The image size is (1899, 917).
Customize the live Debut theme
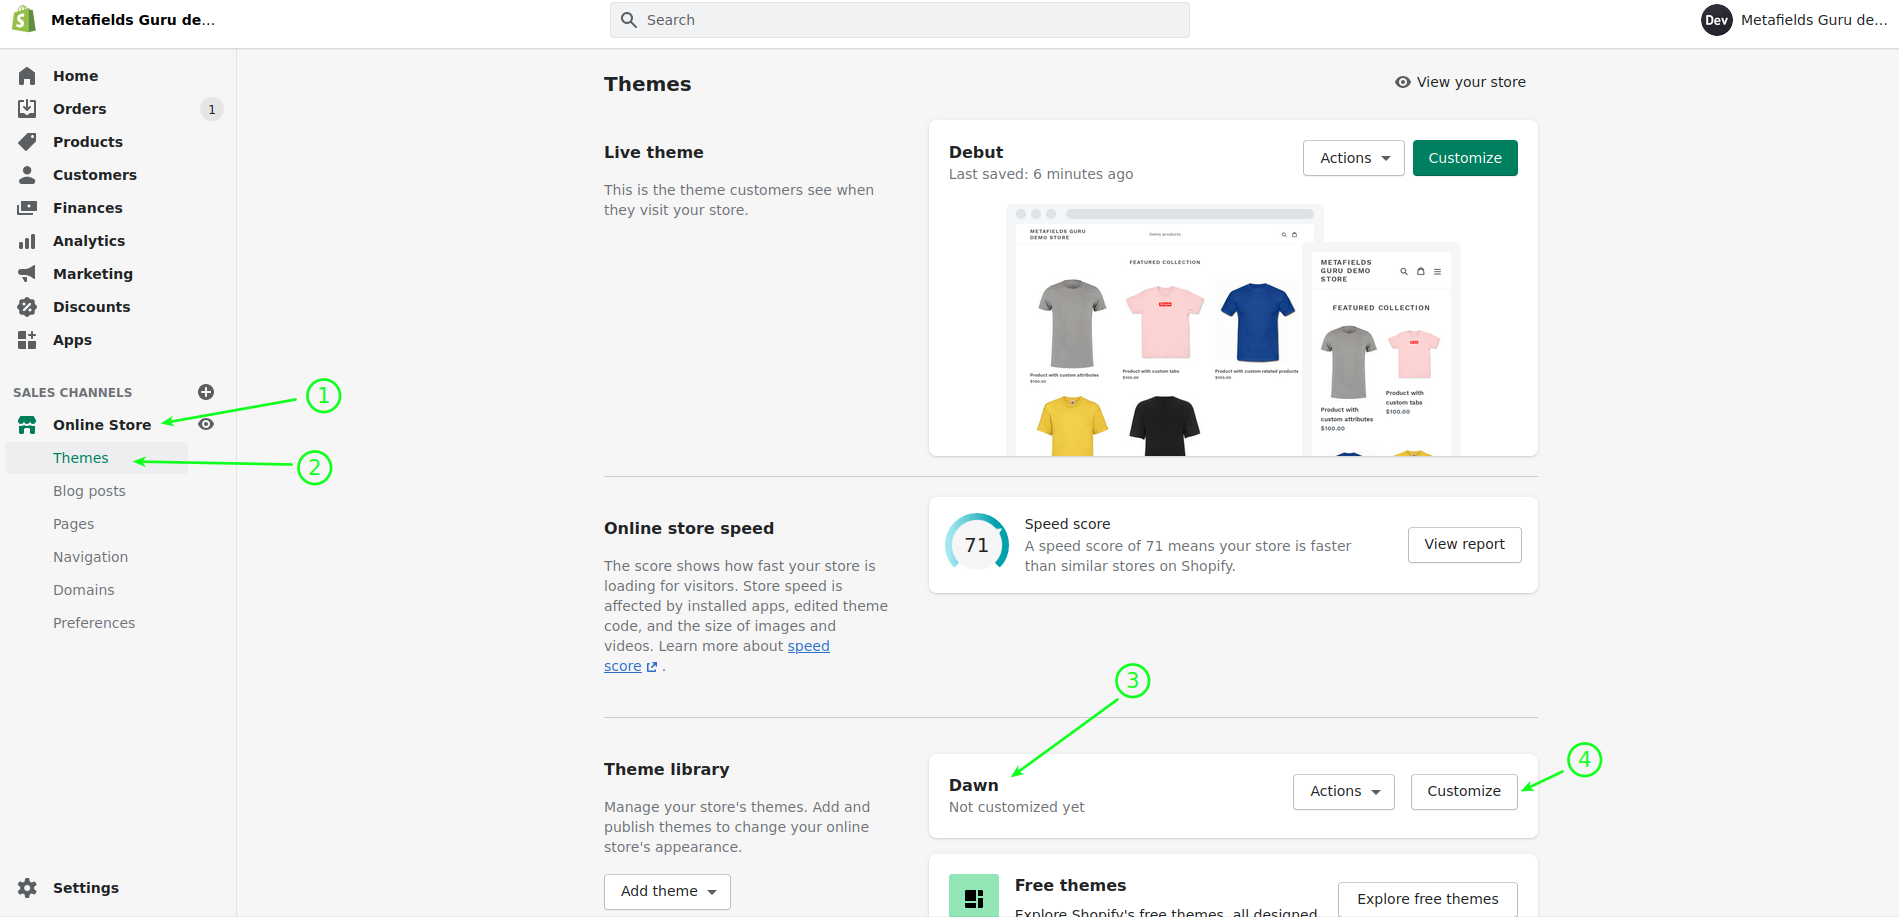point(1465,158)
